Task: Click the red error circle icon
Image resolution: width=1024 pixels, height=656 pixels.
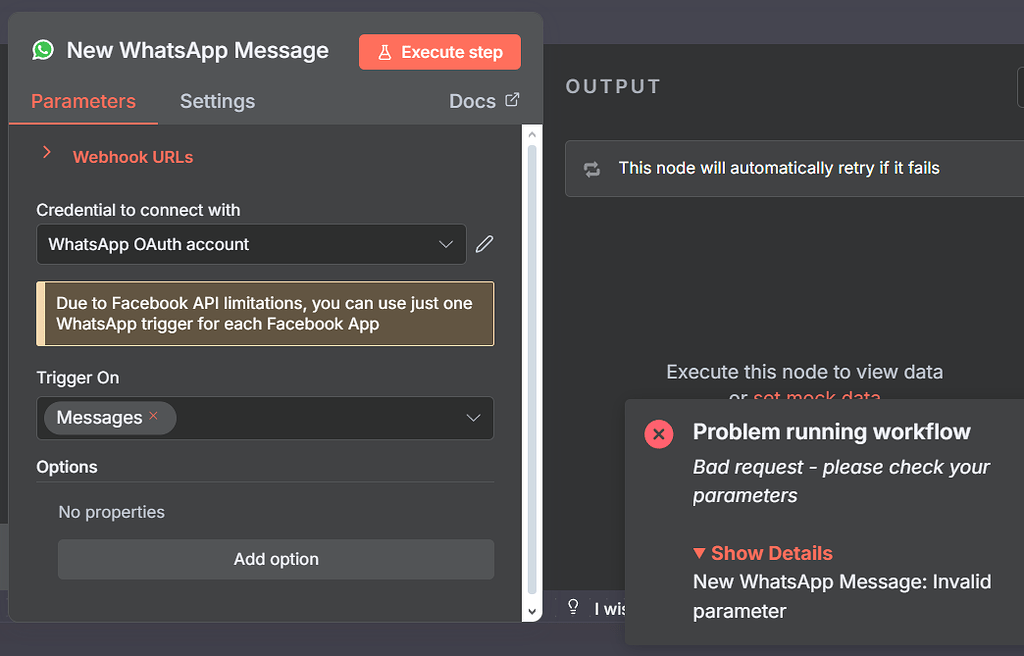Action: pos(658,433)
